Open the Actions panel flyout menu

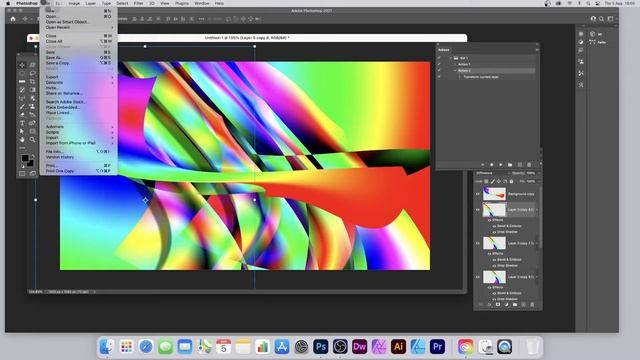point(537,50)
